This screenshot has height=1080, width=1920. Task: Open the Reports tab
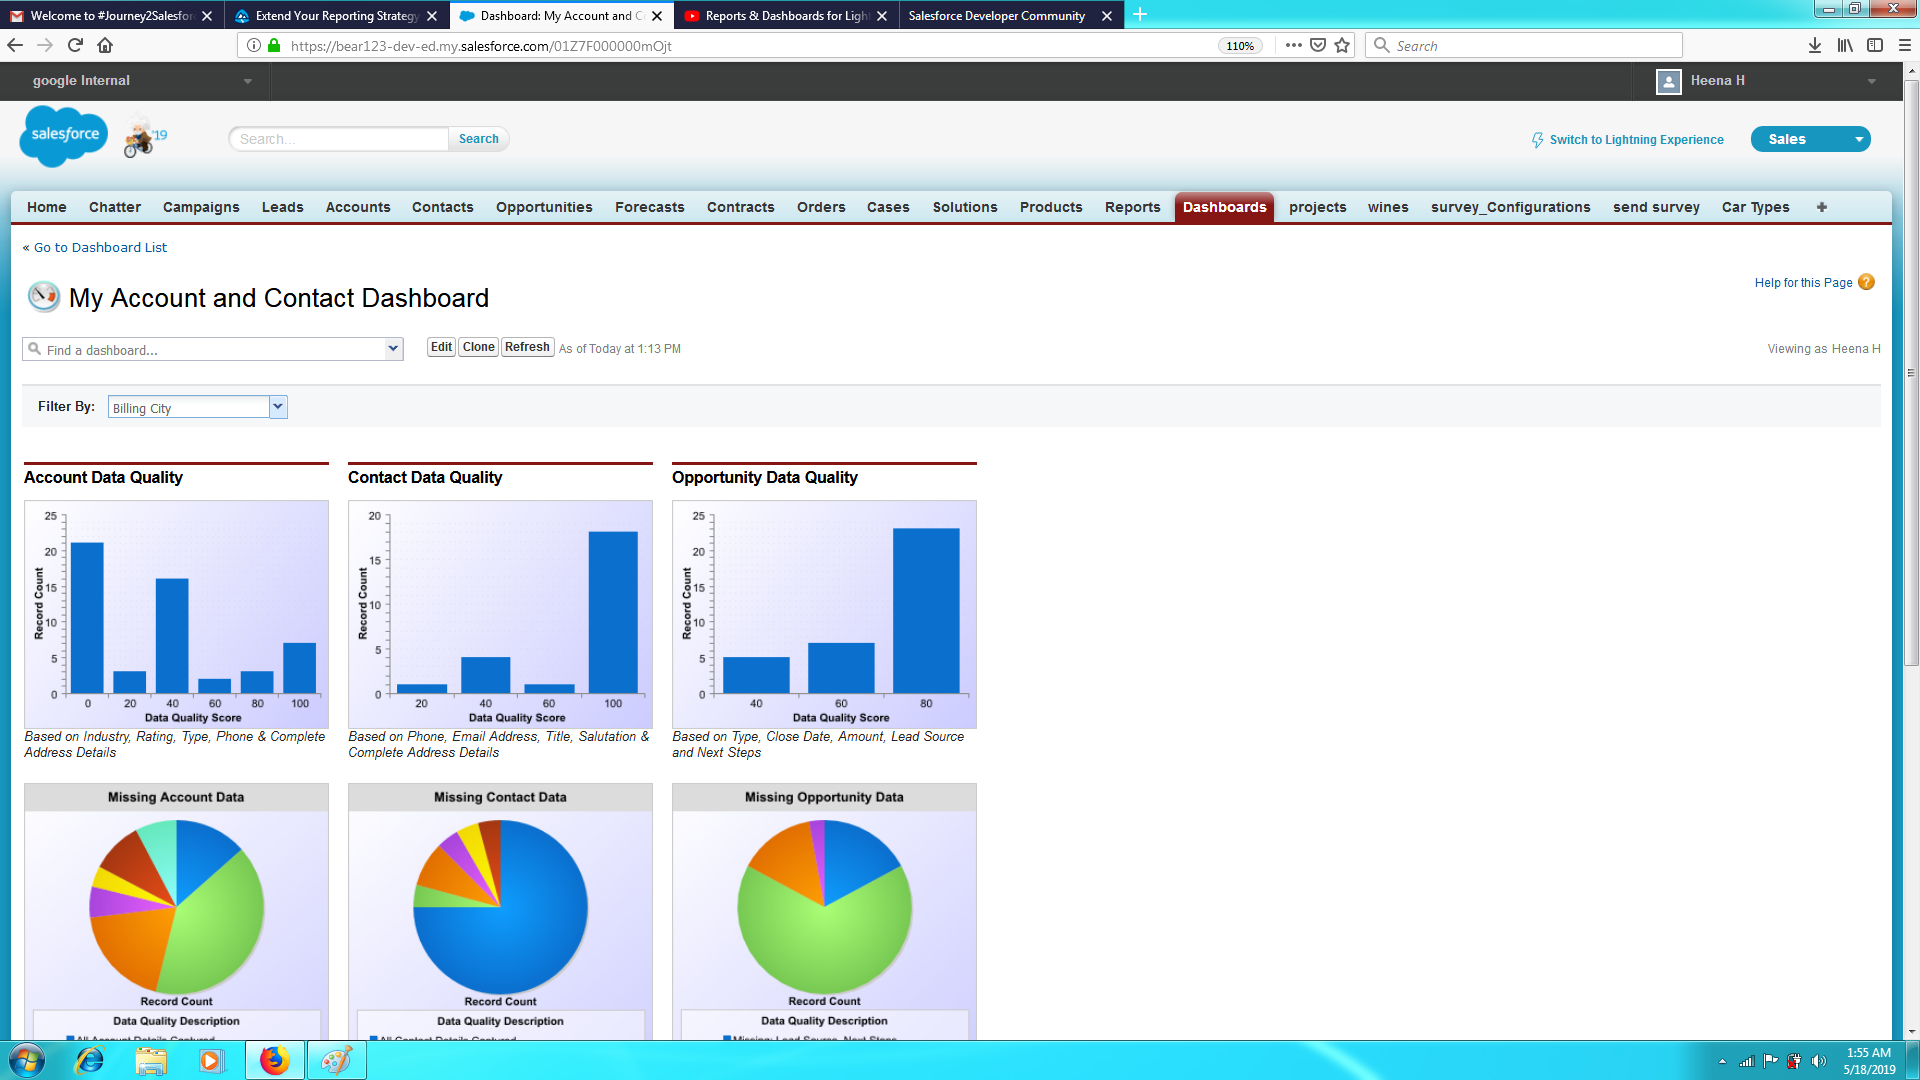pos(1132,207)
